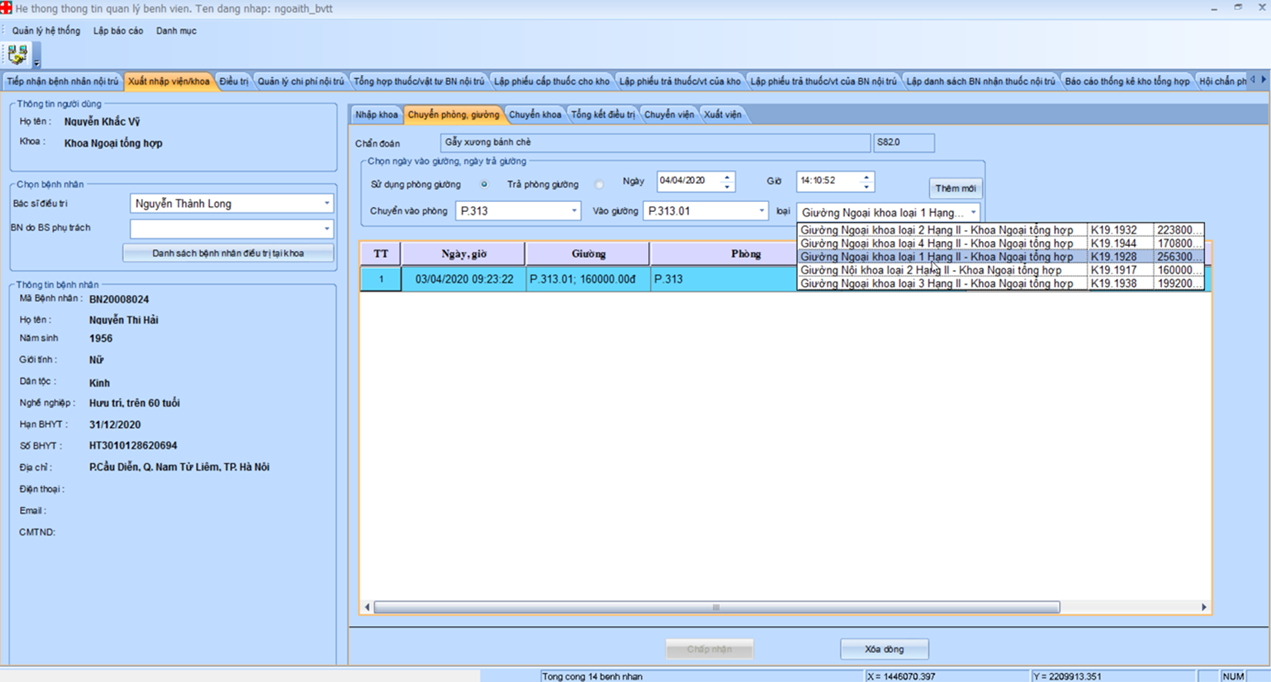Image resolution: width=1271 pixels, height=682 pixels.
Task: Select the 'Sử dụng phòng giường' radio button
Action: pos(484,184)
